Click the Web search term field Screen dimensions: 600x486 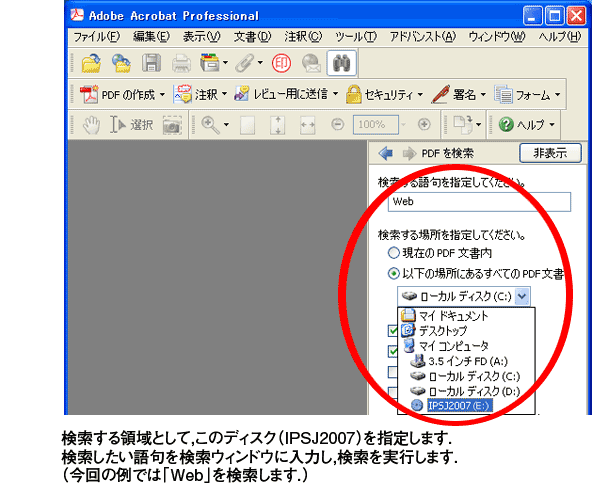tap(479, 202)
